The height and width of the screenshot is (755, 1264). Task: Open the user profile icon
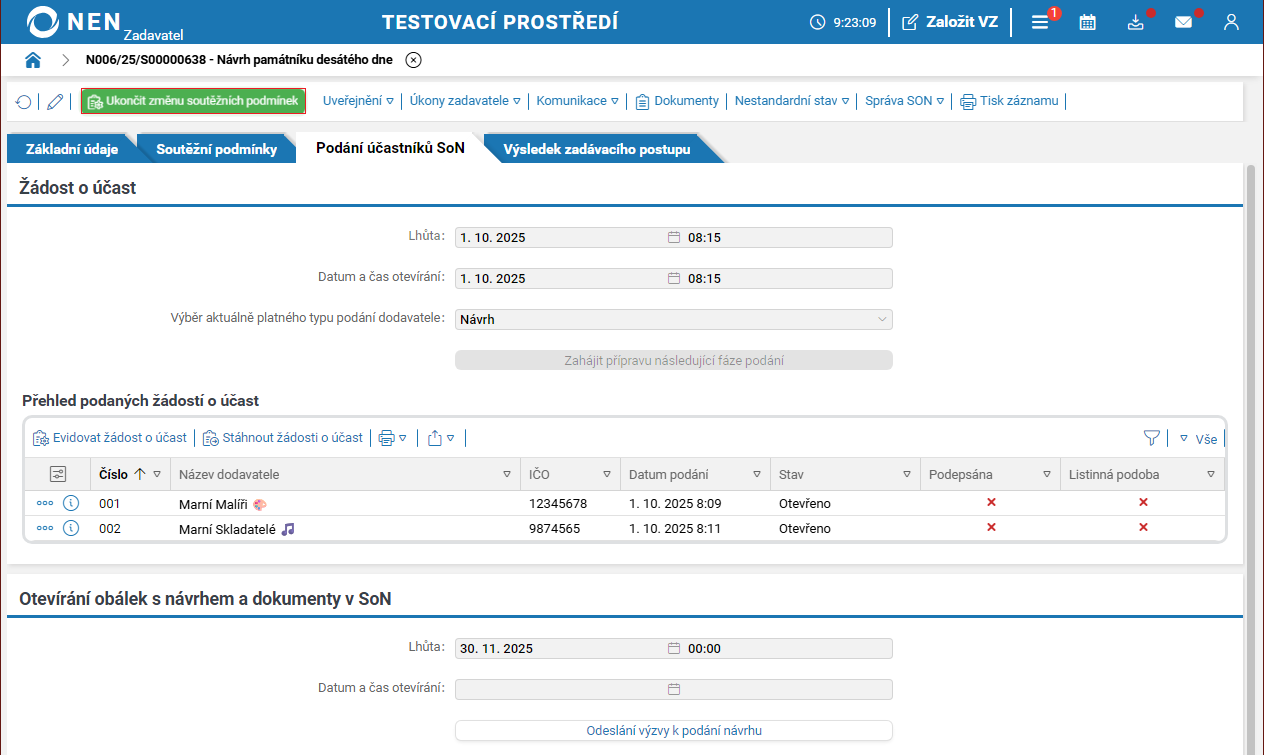pos(1231,22)
